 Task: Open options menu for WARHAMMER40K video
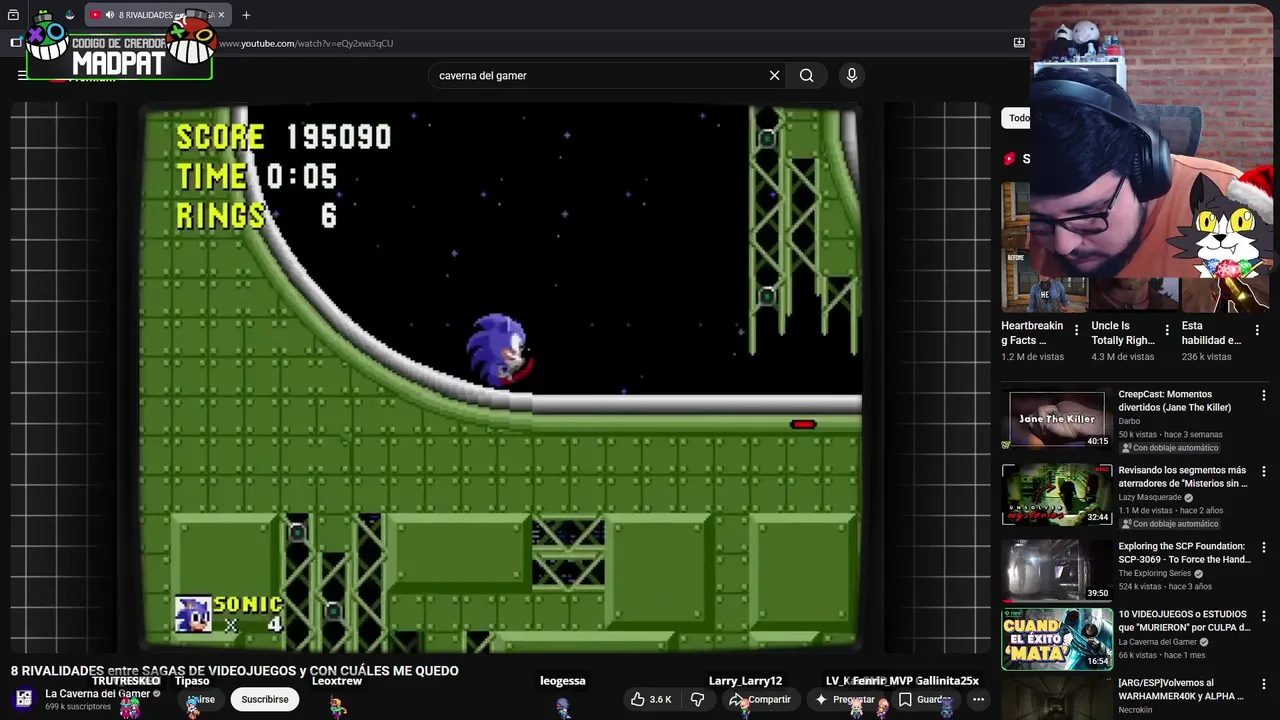pos(1264,685)
